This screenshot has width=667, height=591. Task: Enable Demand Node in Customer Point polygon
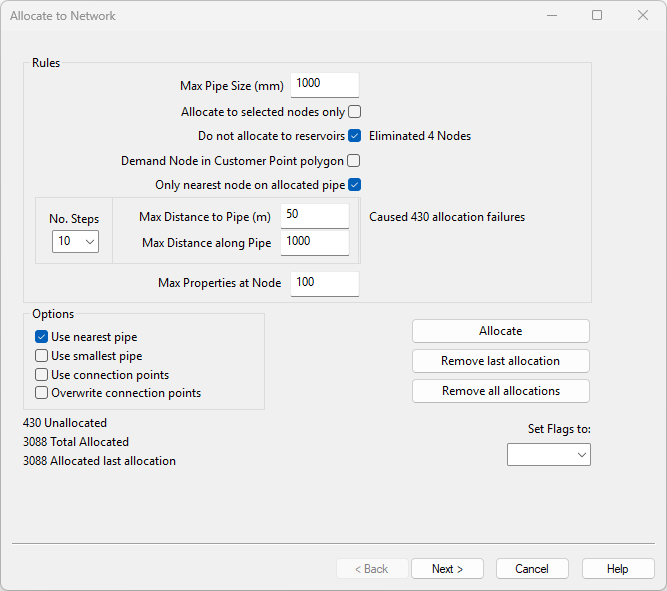[x=354, y=160]
